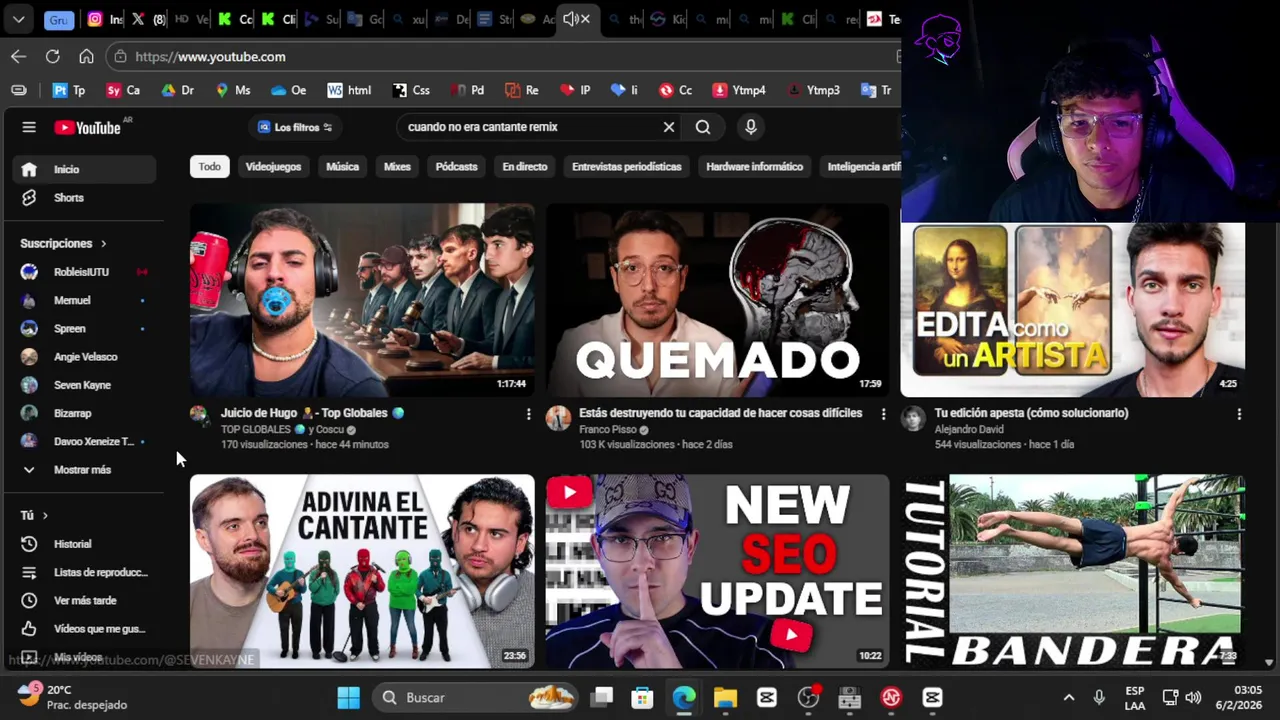
Task: Play the QUEMADO video thumbnail
Action: pos(717,300)
